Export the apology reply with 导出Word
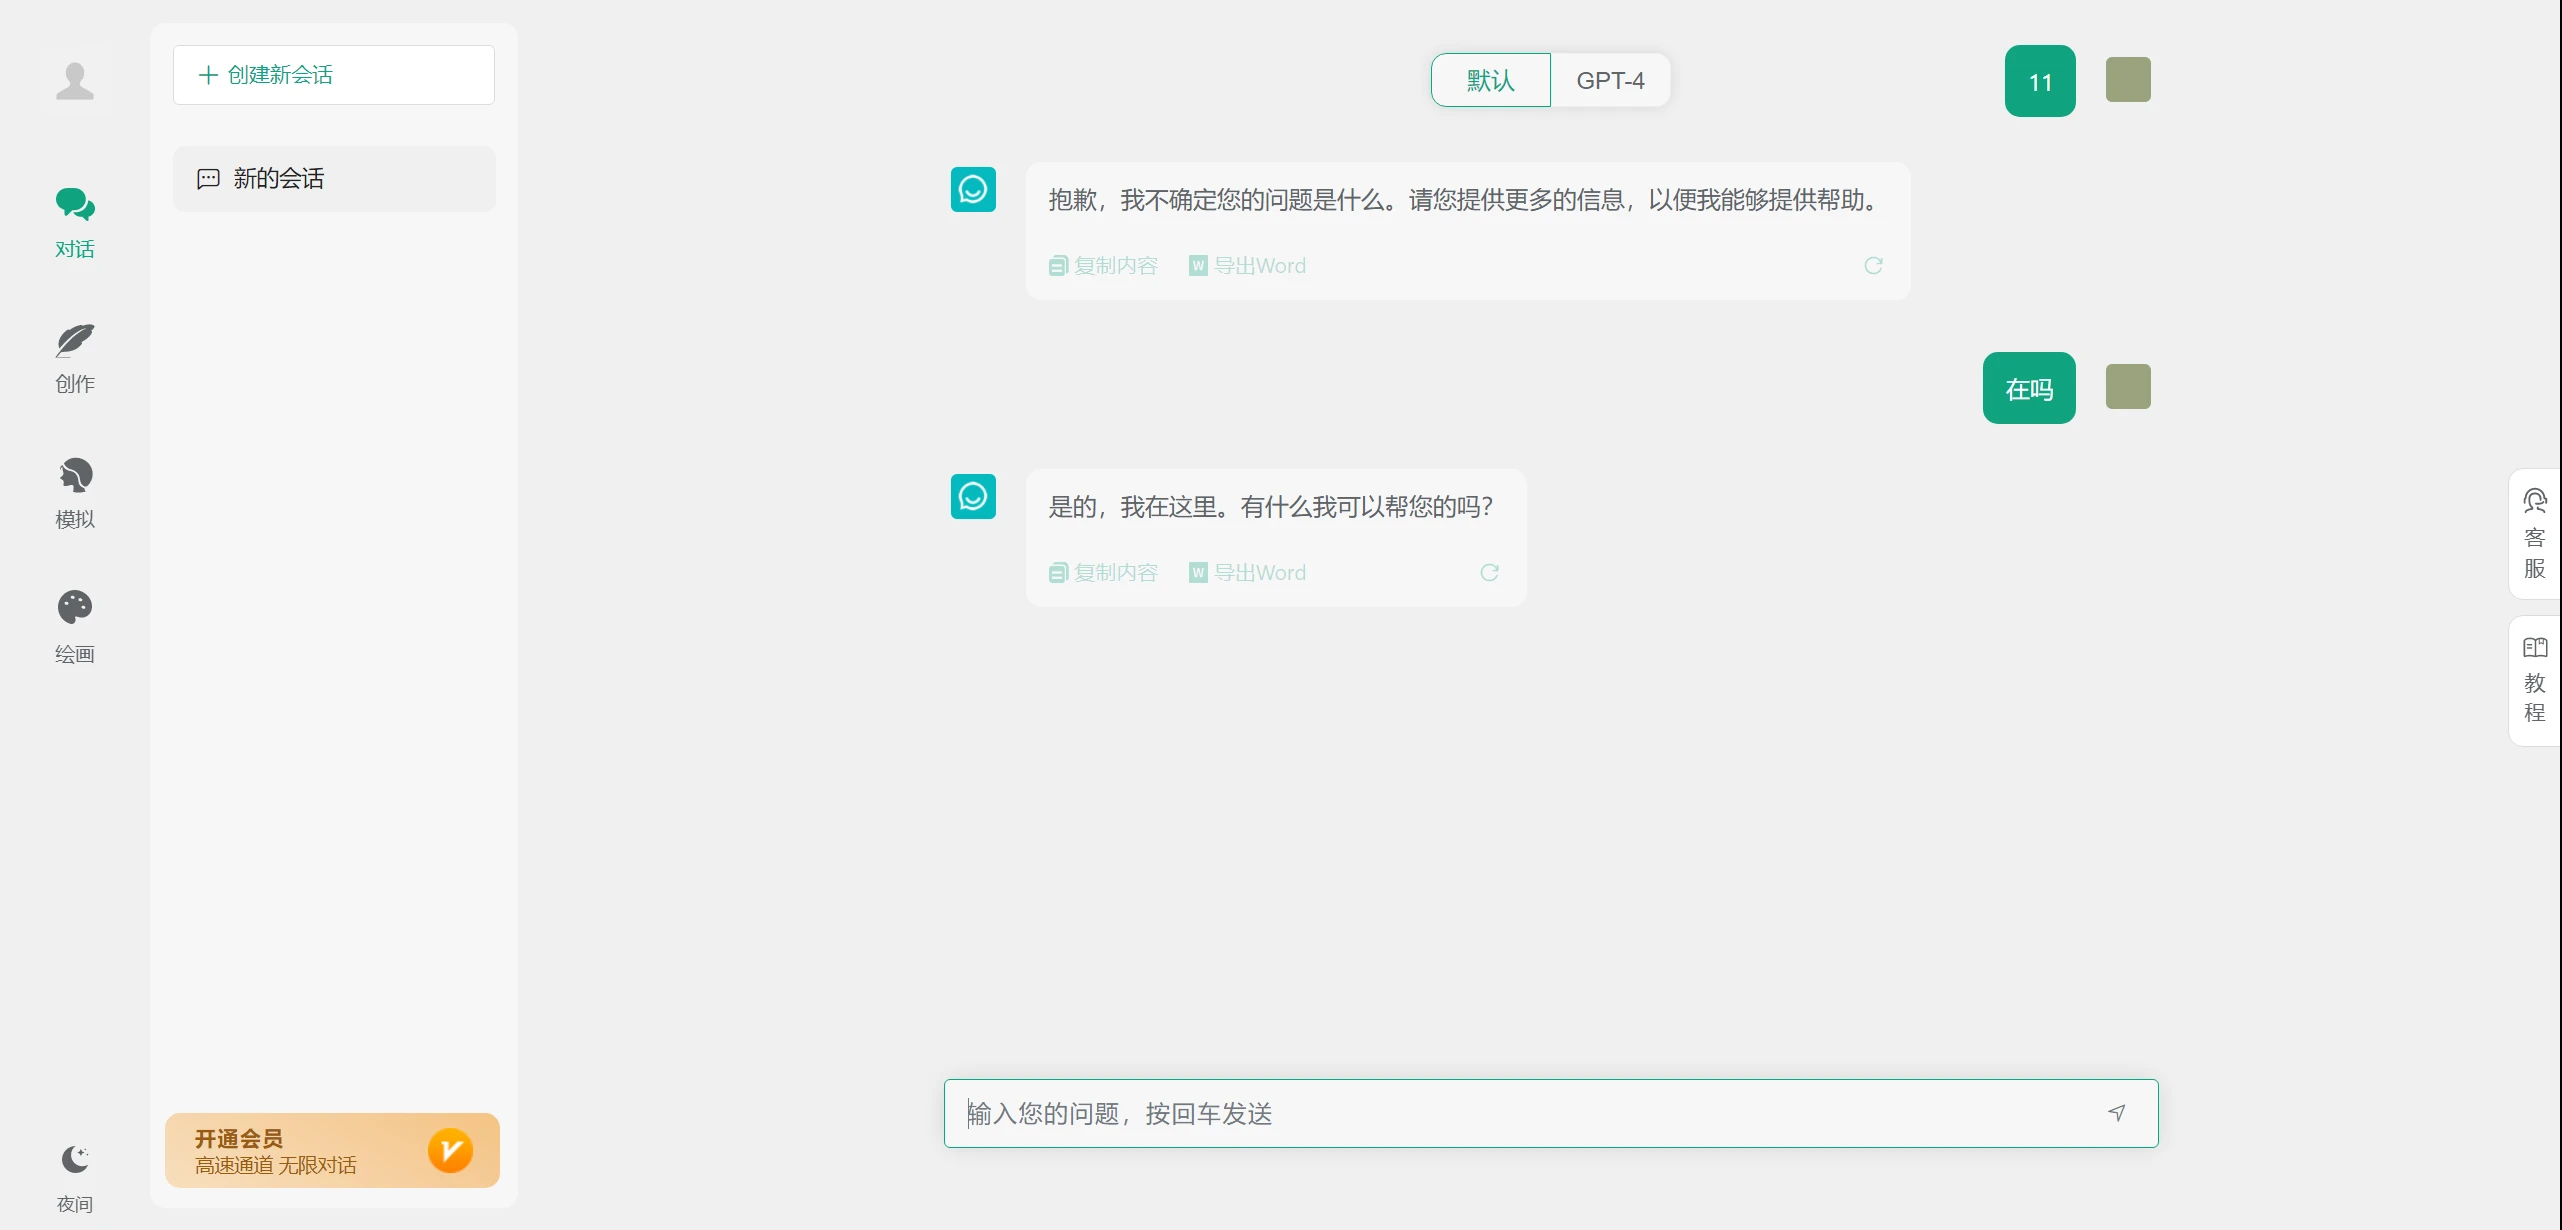Screen dimensions: 2562x1230 (1247, 266)
